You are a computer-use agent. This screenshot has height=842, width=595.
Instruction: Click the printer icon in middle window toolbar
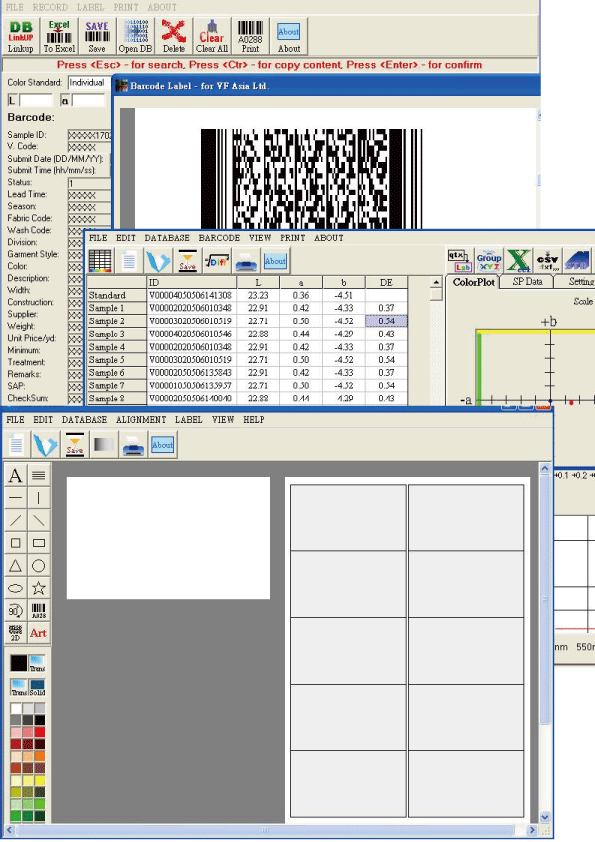point(246,261)
